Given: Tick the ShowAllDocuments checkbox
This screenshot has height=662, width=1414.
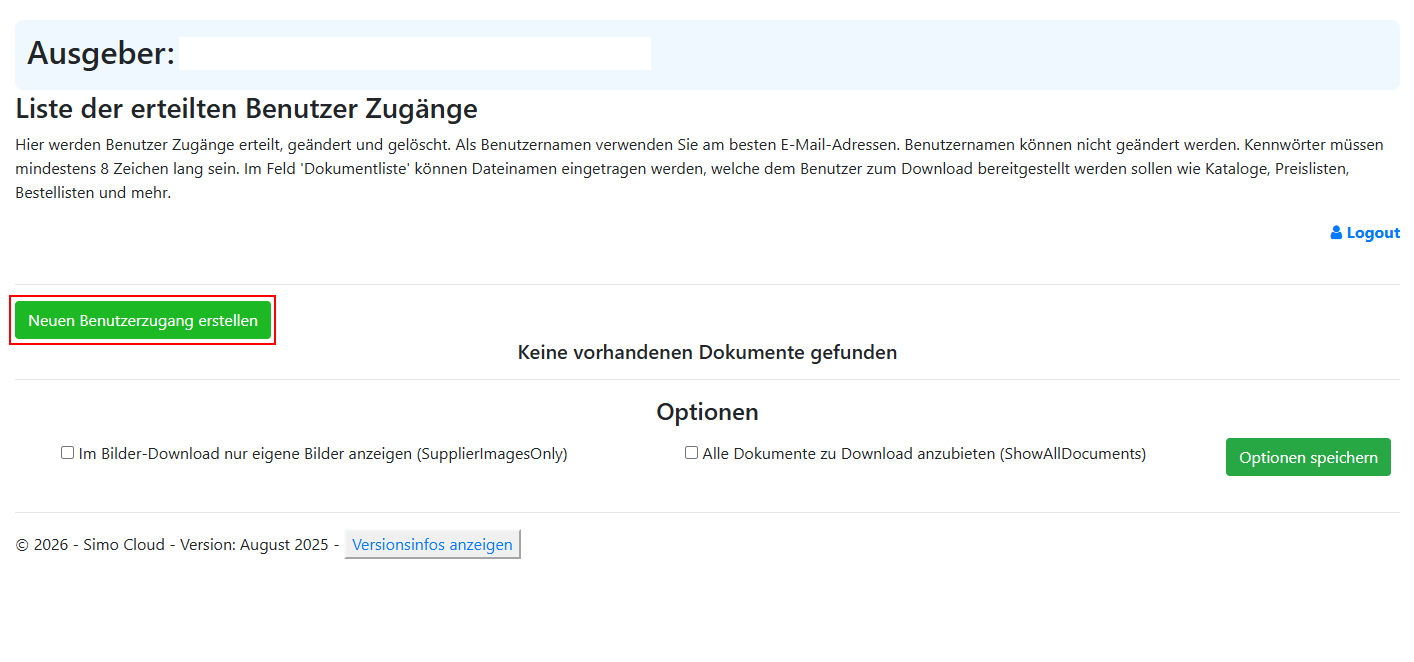Looking at the screenshot, I should pyautogui.click(x=691, y=453).
